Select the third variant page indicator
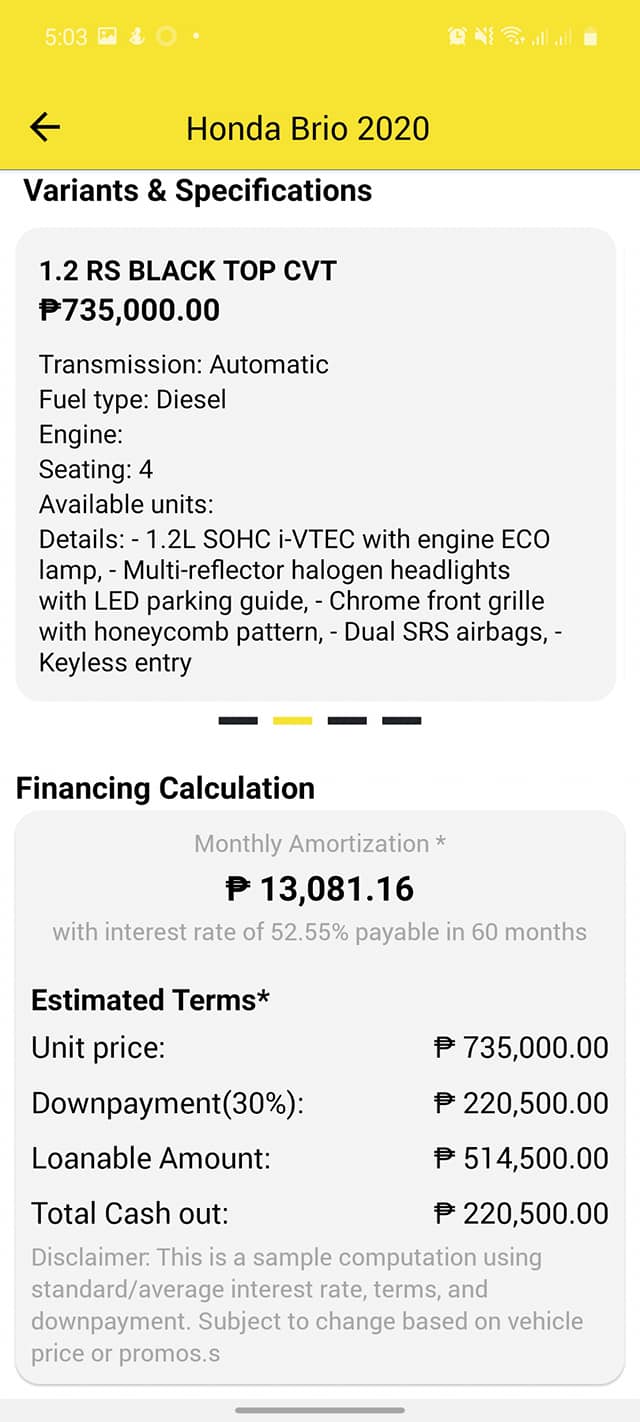 pyautogui.click(x=347, y=720)
